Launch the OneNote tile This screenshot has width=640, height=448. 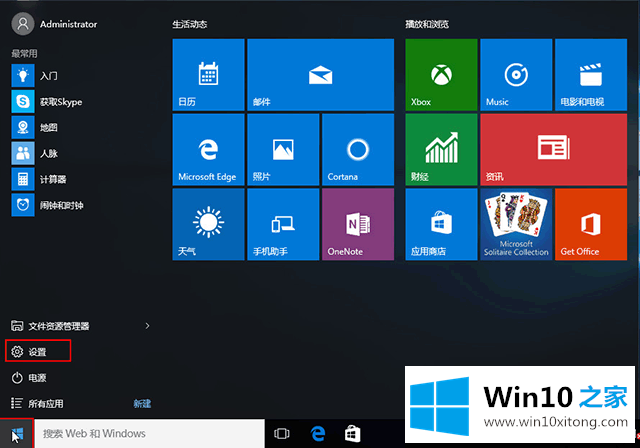pyautogui.click(x=358, y=224)
